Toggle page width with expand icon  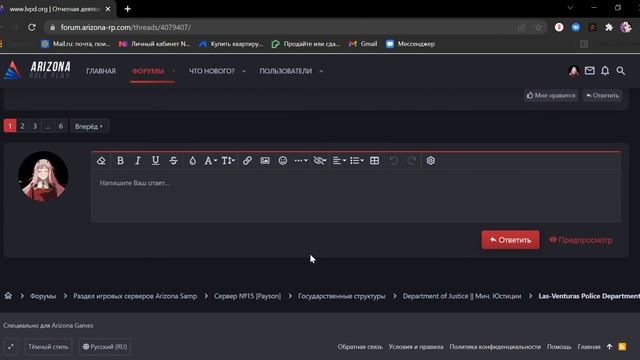coord(11,347)
